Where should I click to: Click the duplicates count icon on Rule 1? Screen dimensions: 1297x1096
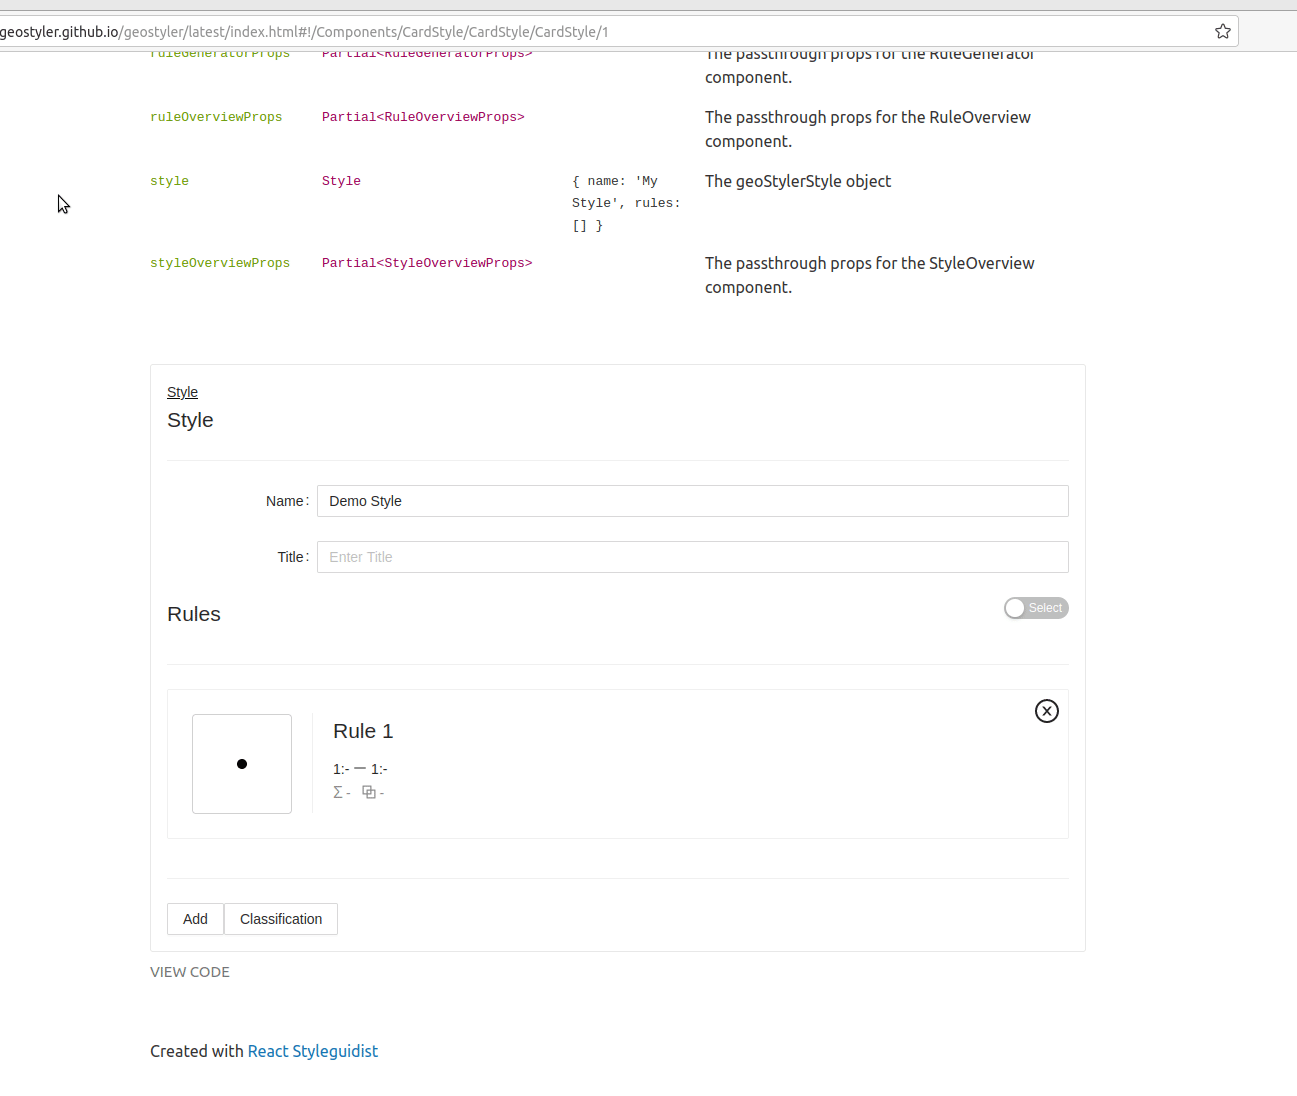[369, 791]
